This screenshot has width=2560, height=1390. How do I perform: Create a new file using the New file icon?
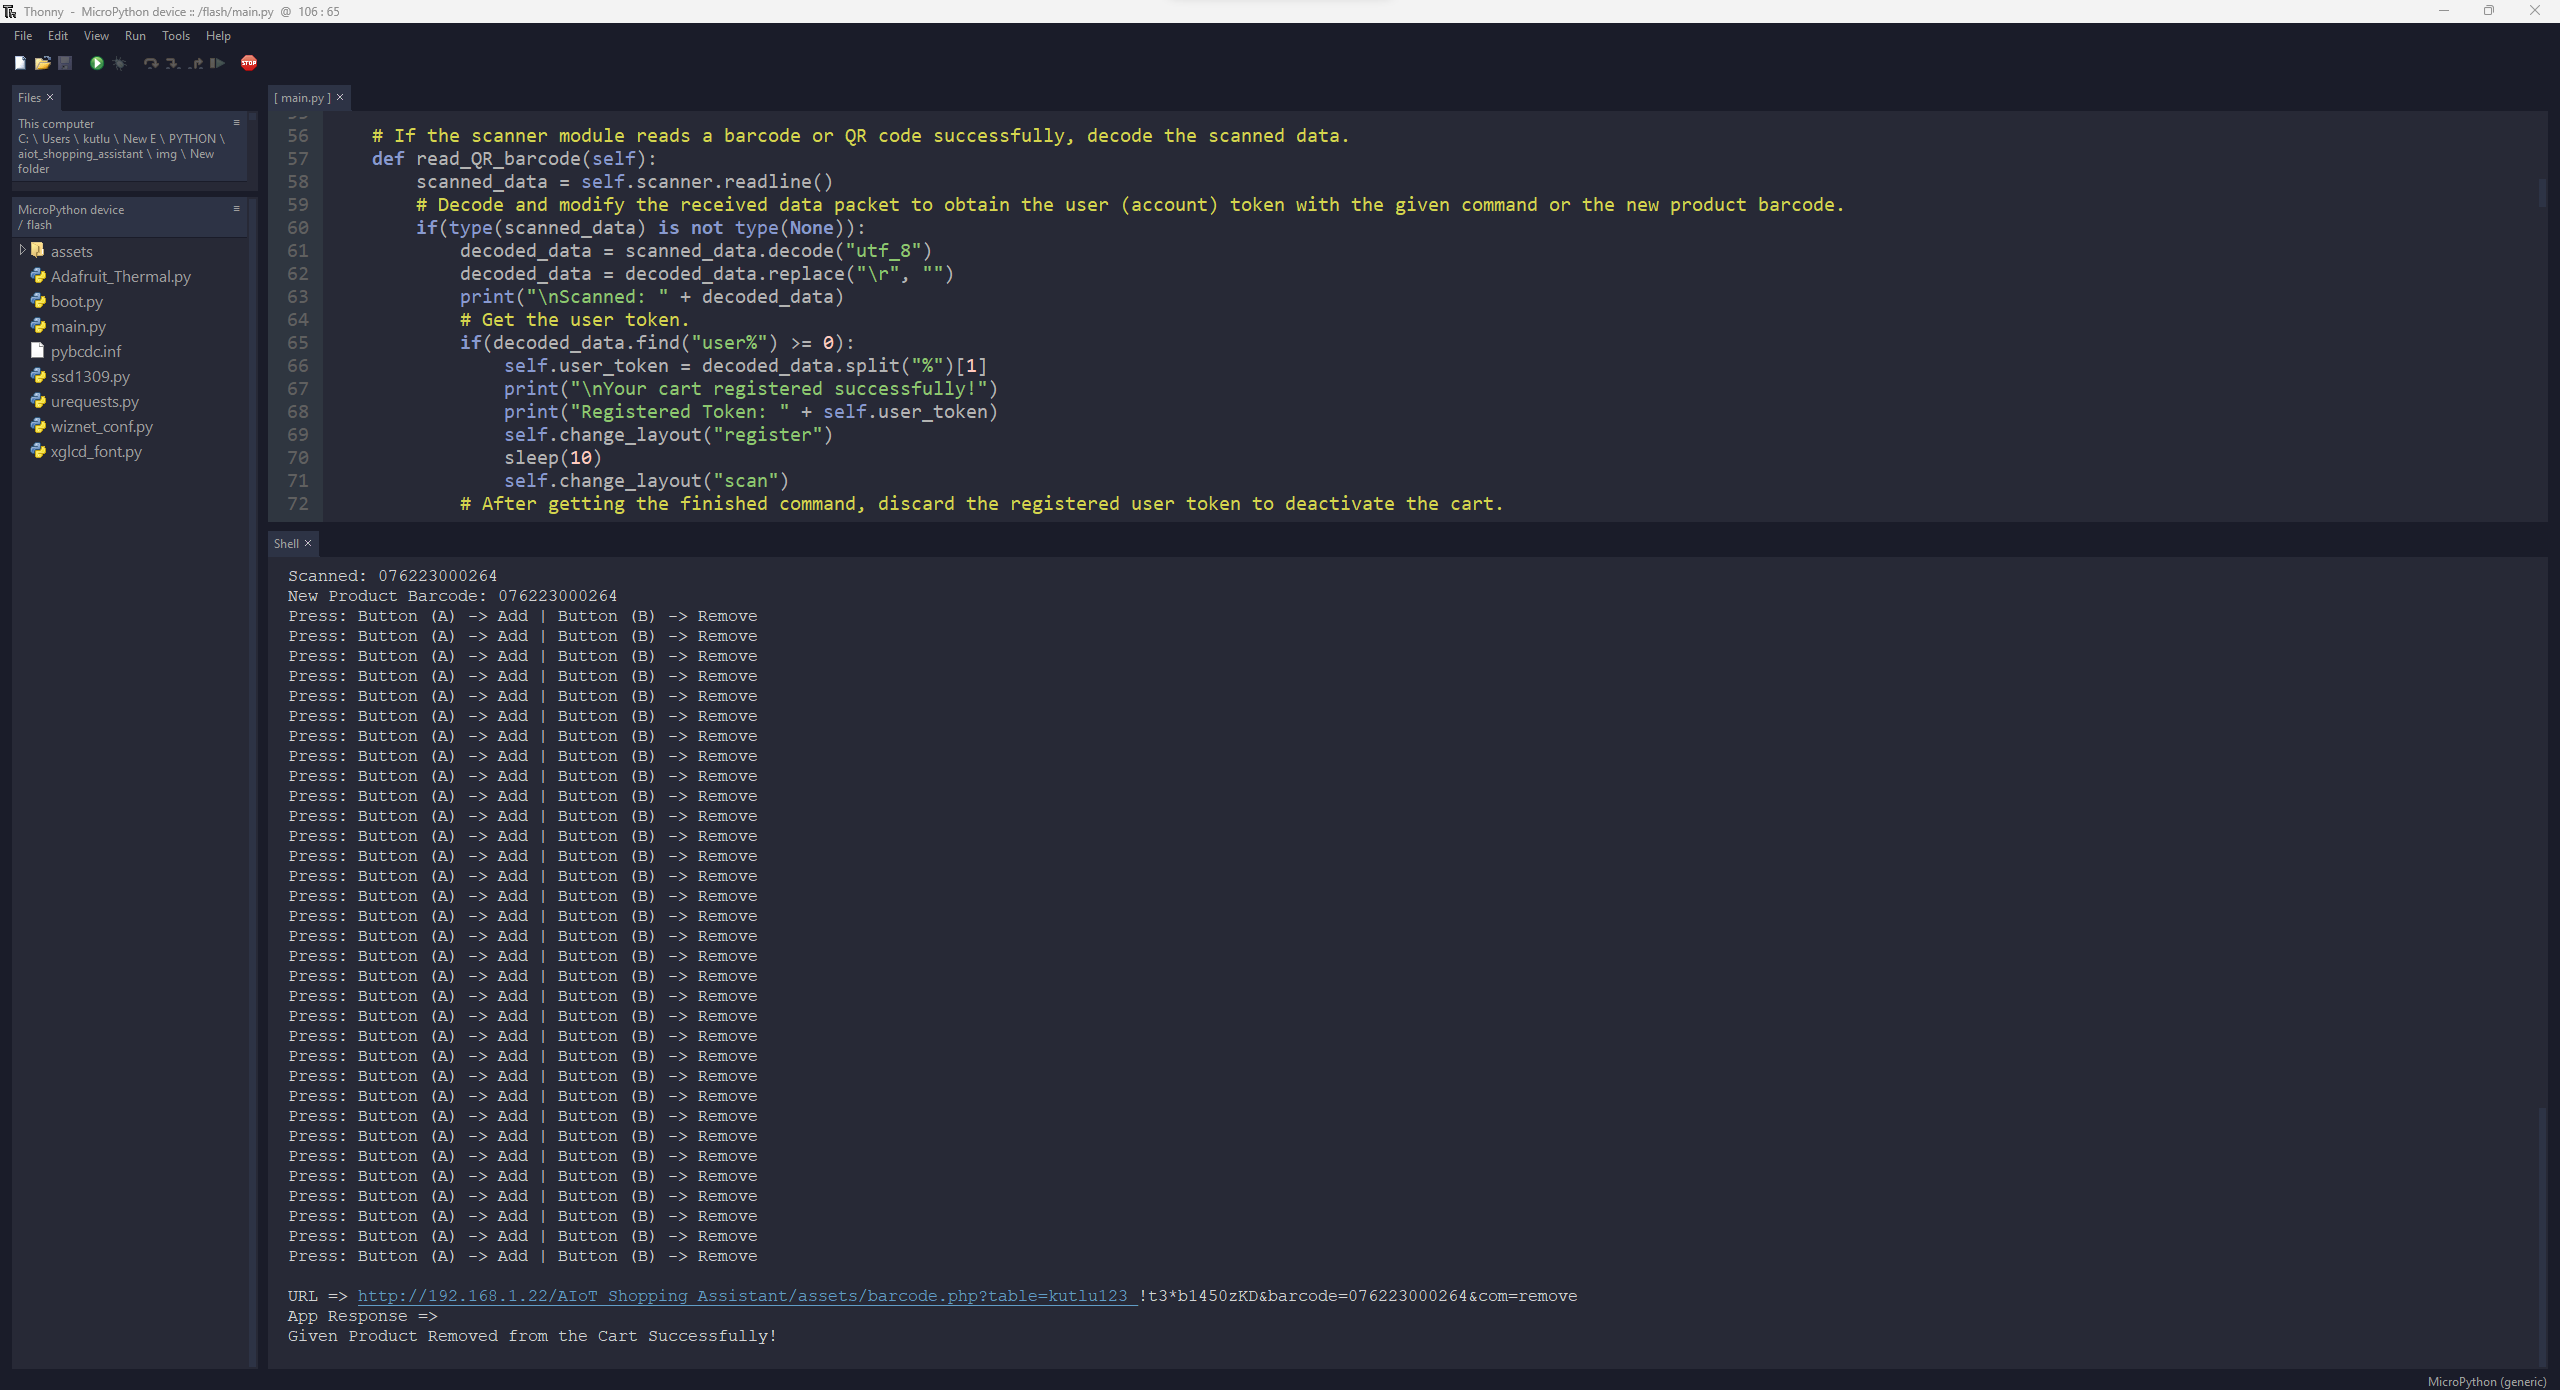[x=20, y=63]
